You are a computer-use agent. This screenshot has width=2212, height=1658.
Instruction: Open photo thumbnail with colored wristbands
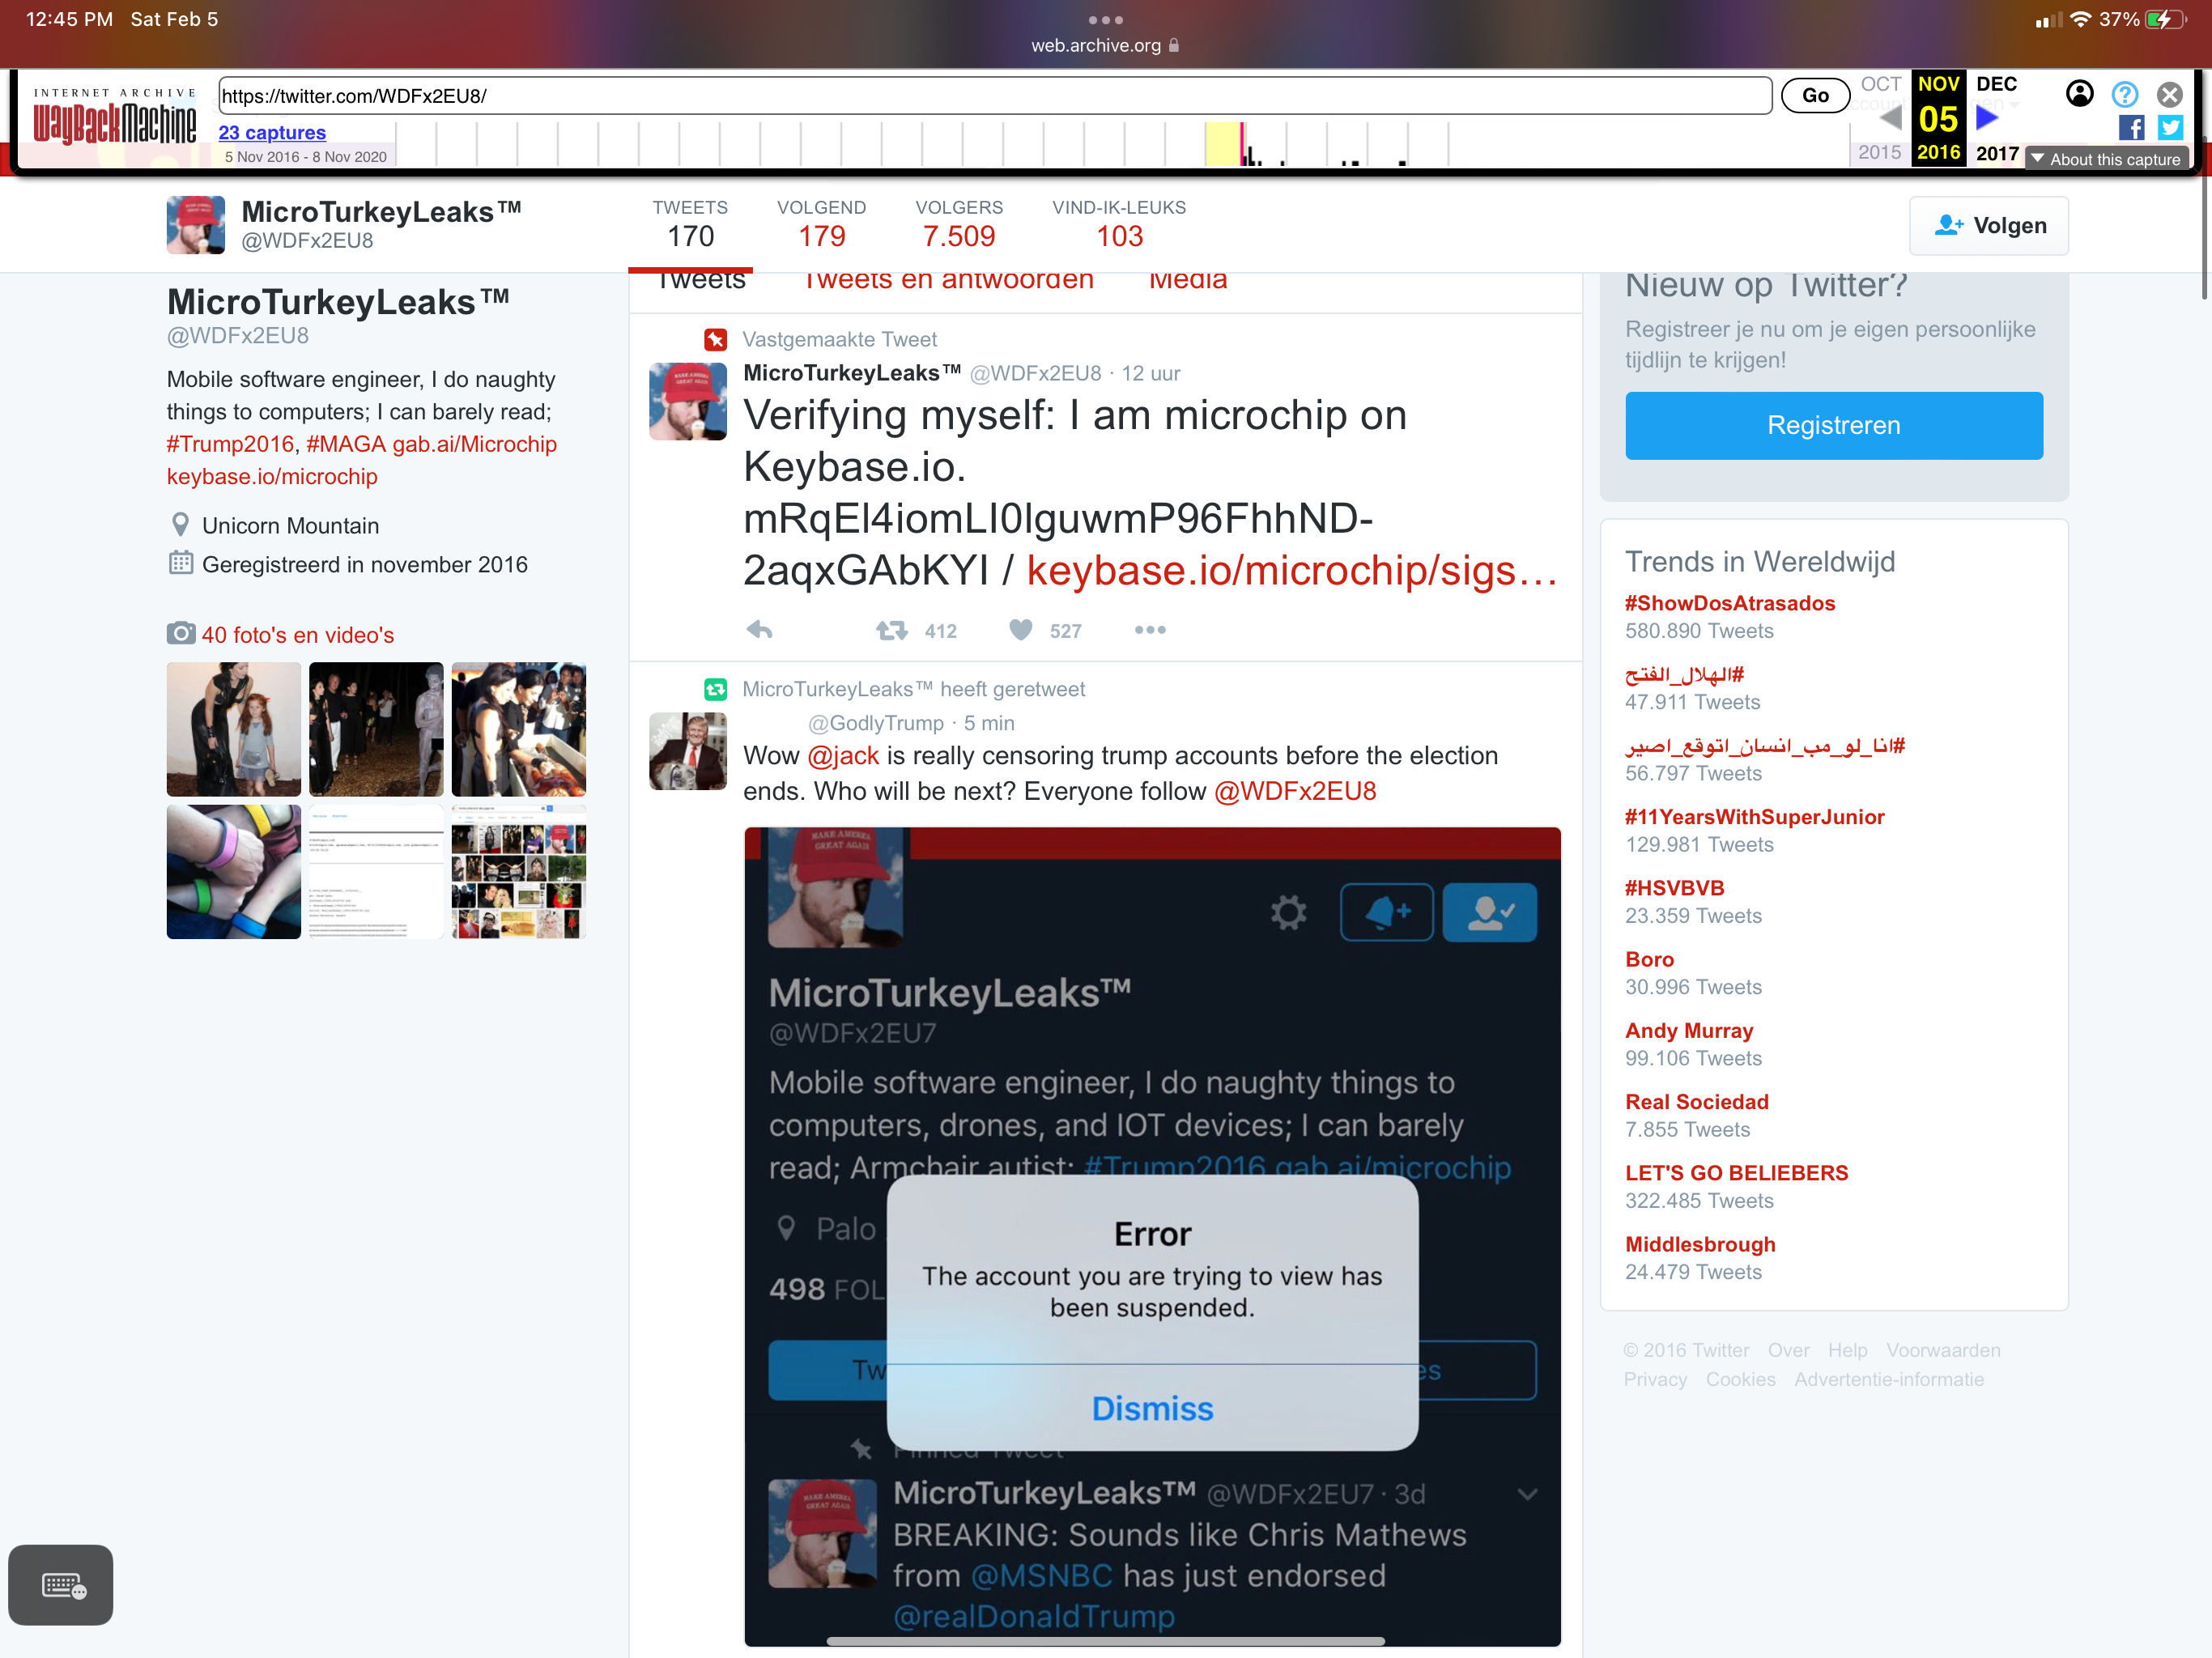pos(233,871)
